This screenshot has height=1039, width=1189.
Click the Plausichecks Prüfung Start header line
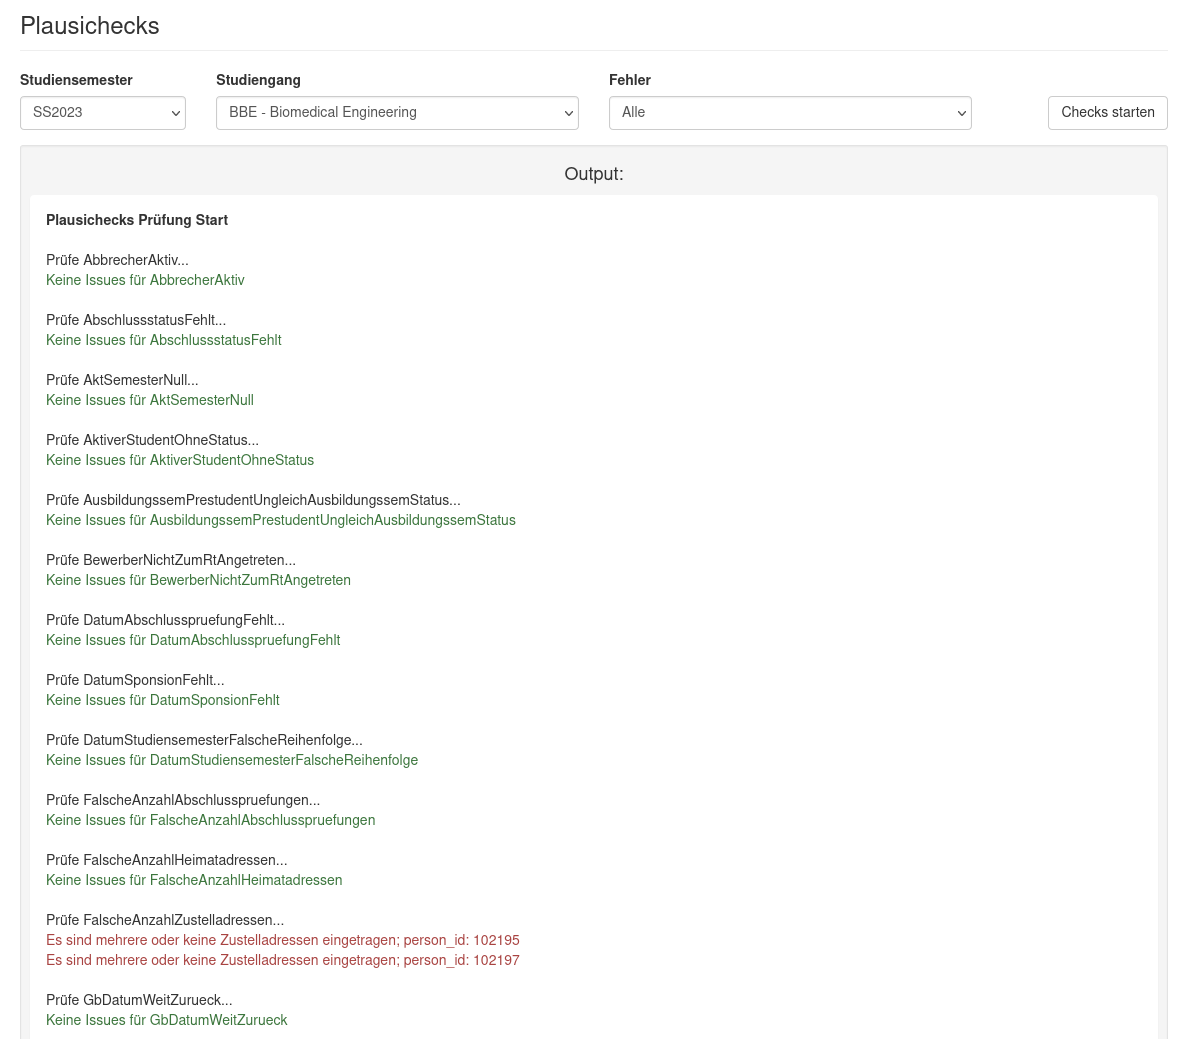coord(137,220)
